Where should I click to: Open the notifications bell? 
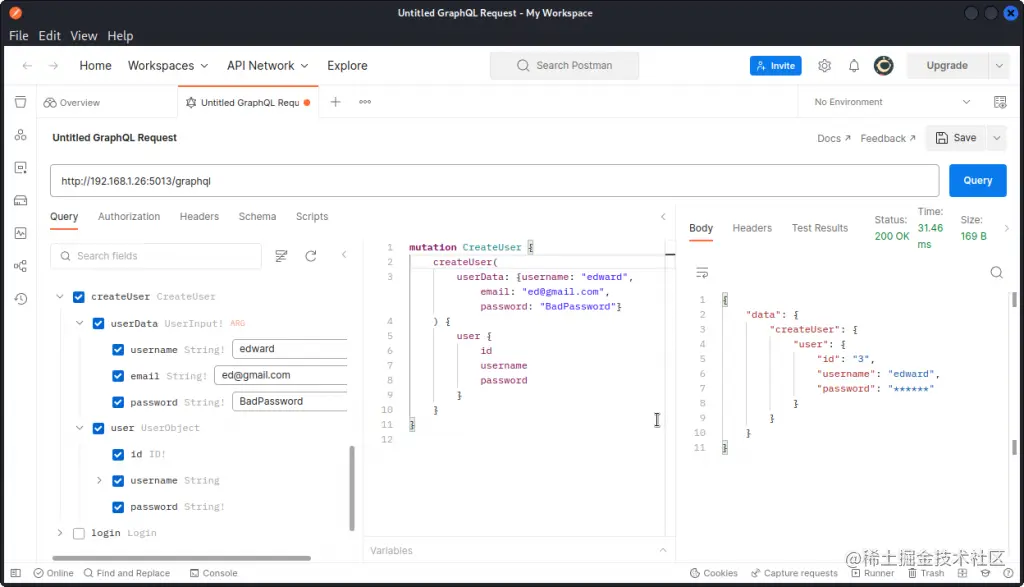pyautogui.click(x=854, y=65)
